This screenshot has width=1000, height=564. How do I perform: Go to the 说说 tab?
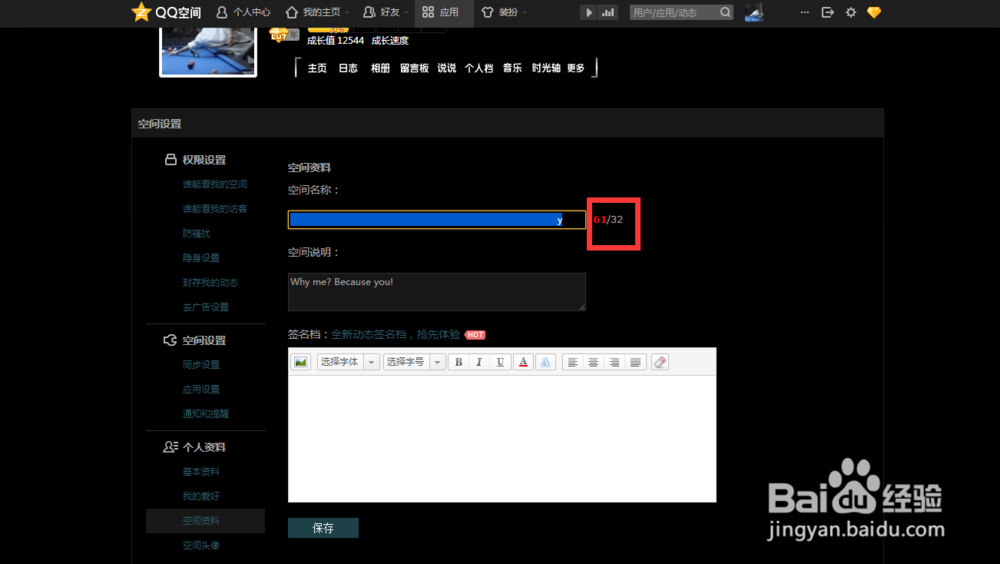tap(446, 68)
